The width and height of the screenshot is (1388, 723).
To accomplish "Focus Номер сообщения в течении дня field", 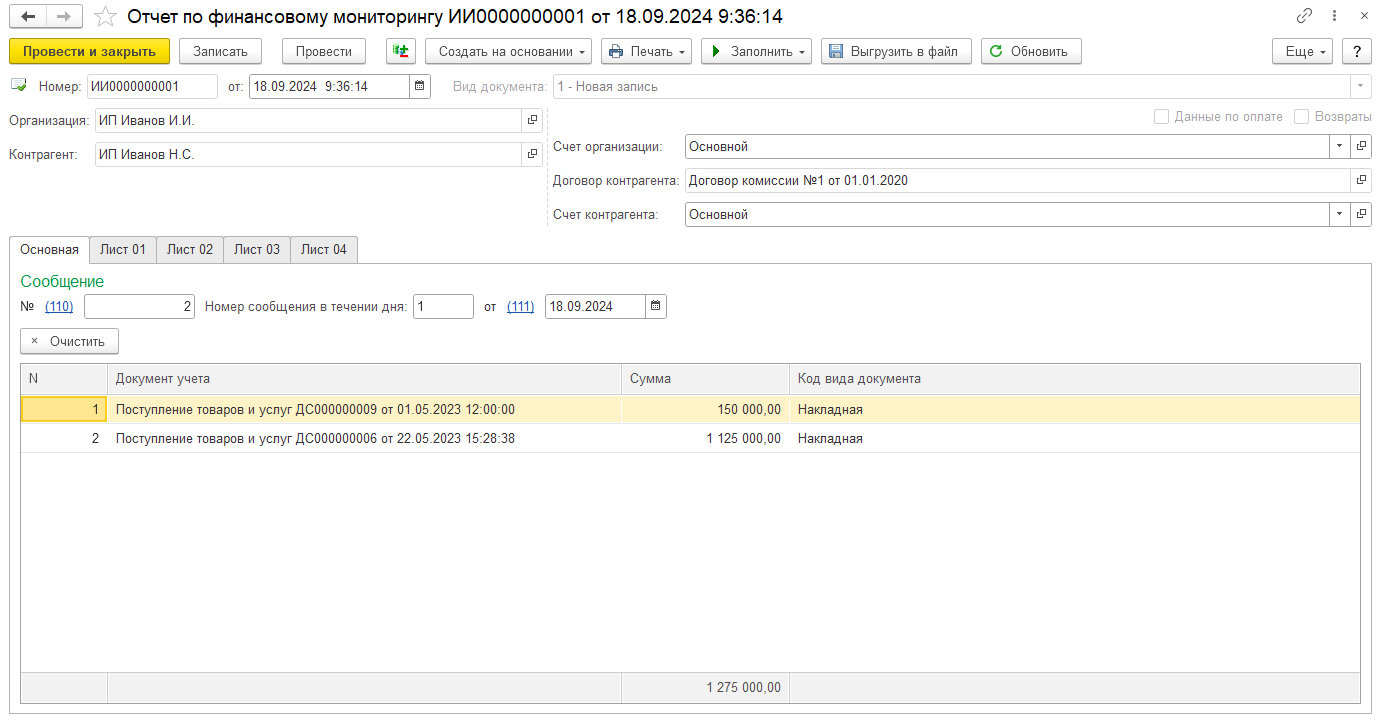I will click(443, 307).
